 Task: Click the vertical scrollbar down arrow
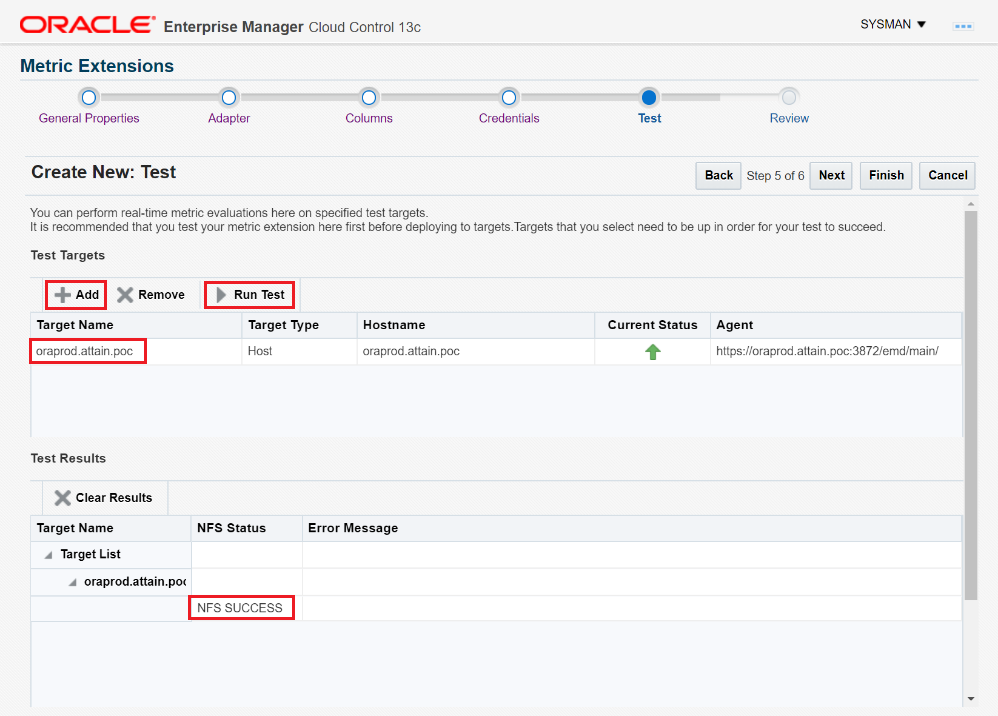[970, 698]
